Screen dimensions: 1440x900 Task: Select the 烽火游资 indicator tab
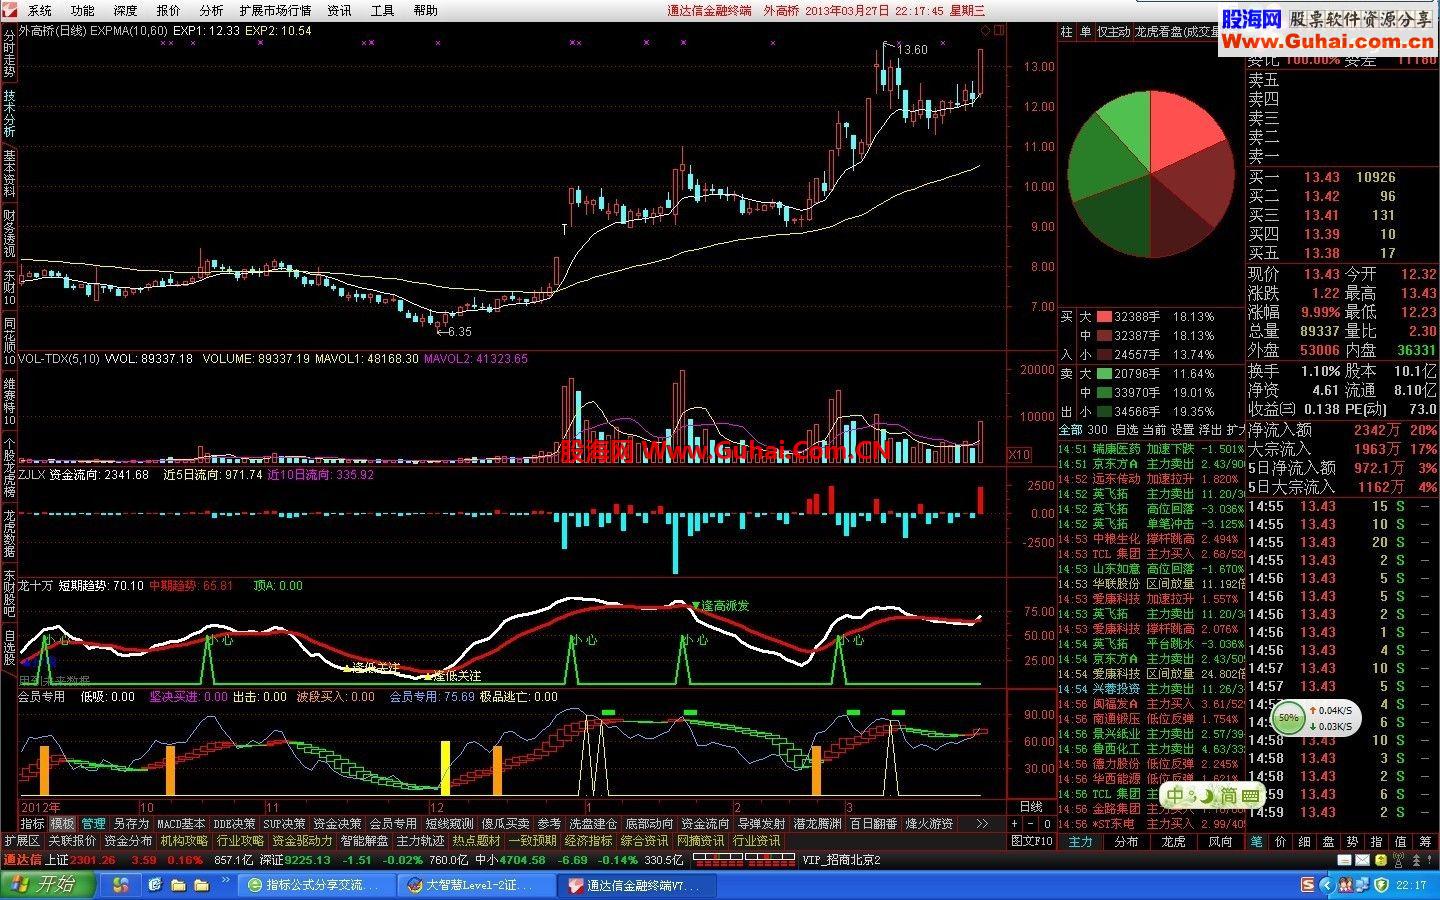pos(929,824)
